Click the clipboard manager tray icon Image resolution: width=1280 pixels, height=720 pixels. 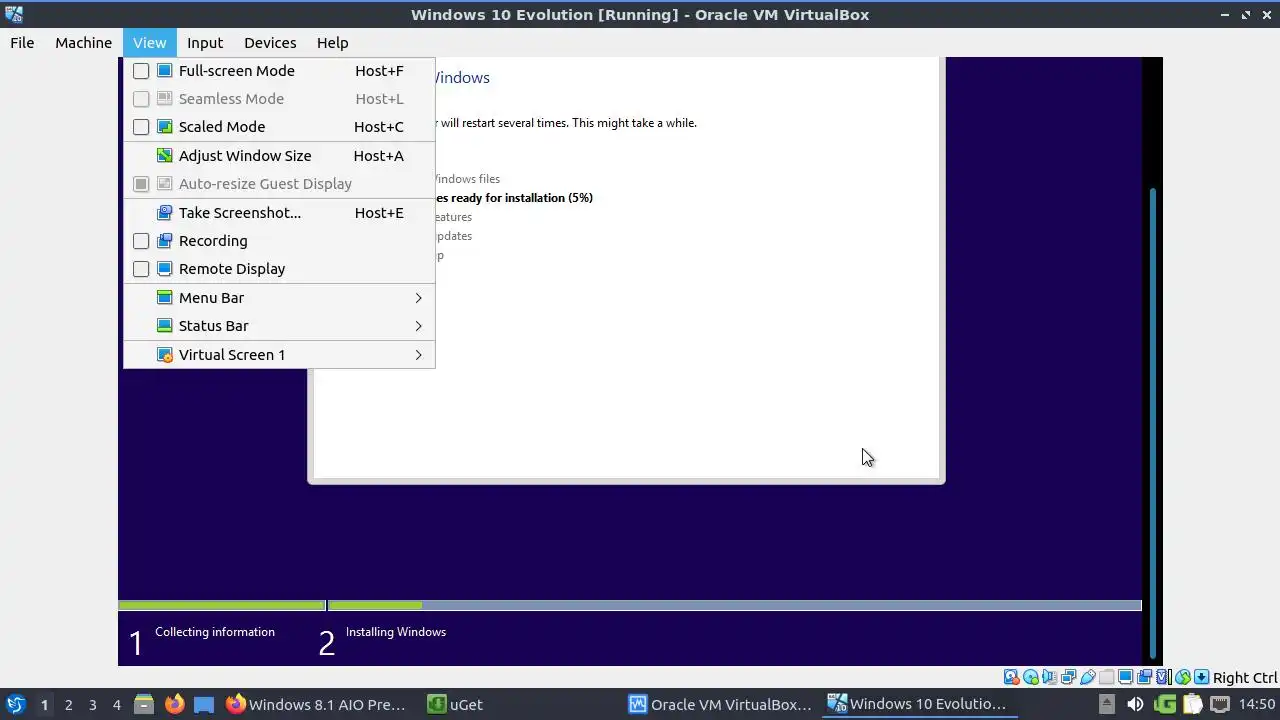pyautogui.click(x=1193, y=704)
